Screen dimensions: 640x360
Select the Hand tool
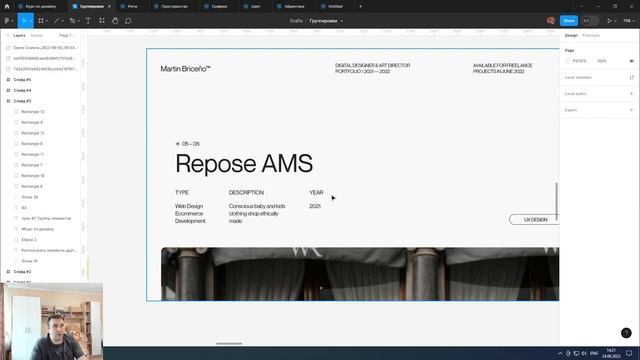click(x=115, y=20)
